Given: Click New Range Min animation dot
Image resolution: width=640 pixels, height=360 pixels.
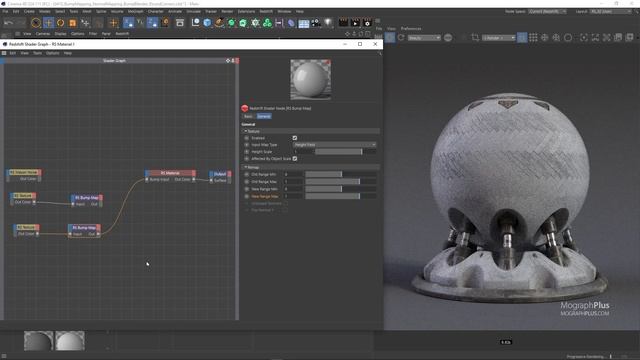Looking at the screenshot, I should click(247, 189).
